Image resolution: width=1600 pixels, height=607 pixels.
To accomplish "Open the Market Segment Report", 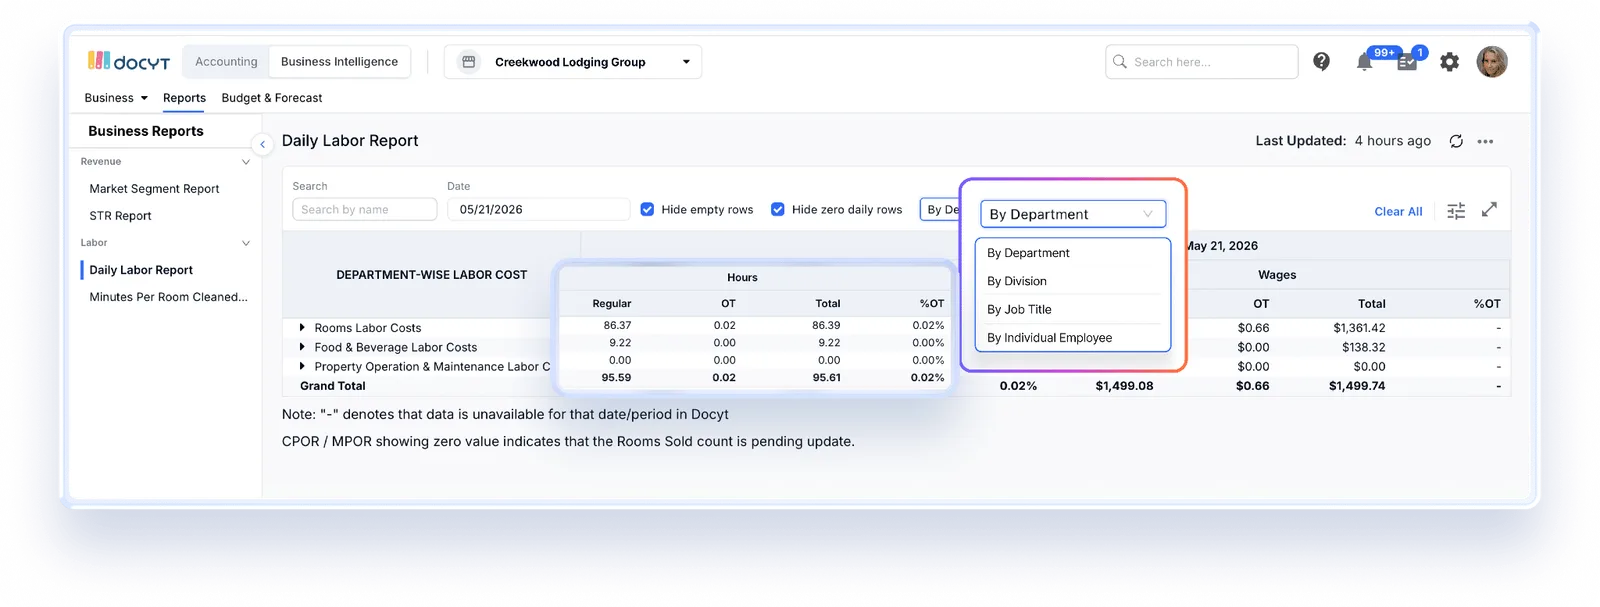I will [154, 189].
